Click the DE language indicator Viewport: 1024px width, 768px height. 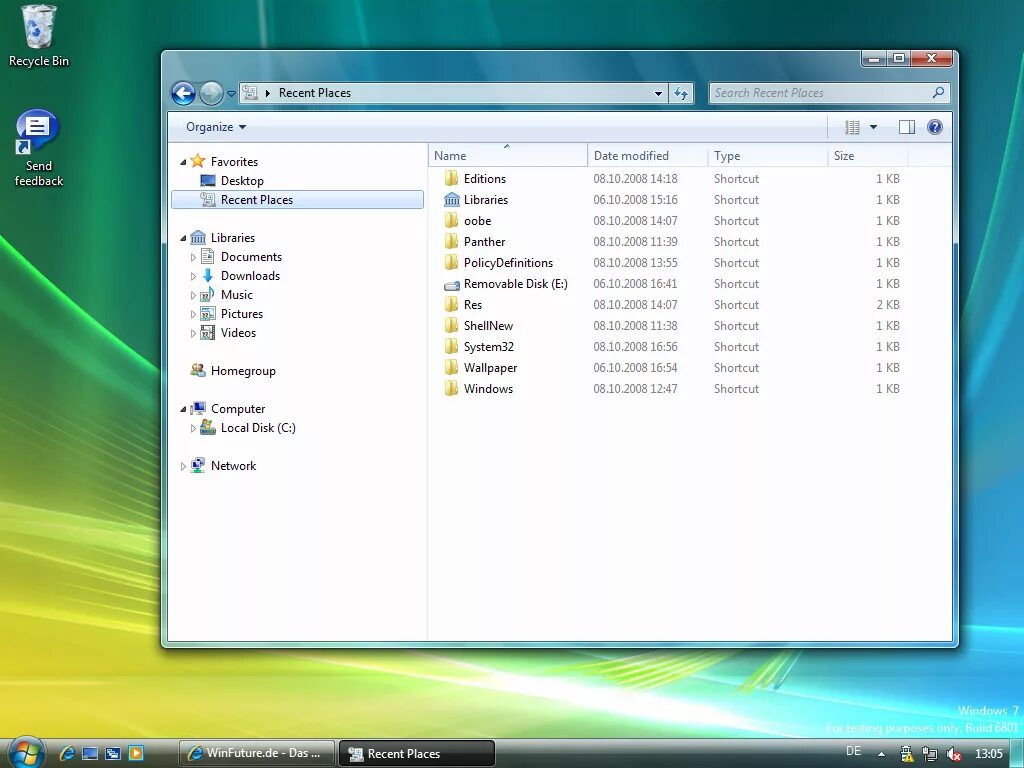853,751
